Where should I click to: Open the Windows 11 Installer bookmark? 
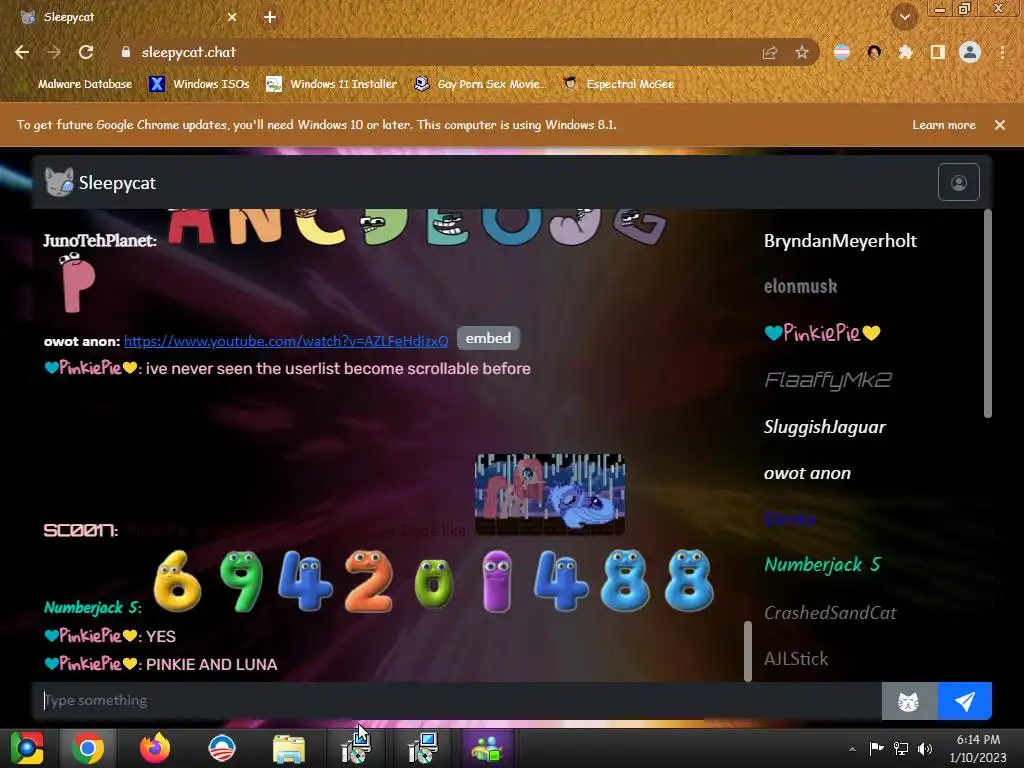pos(332,84)
